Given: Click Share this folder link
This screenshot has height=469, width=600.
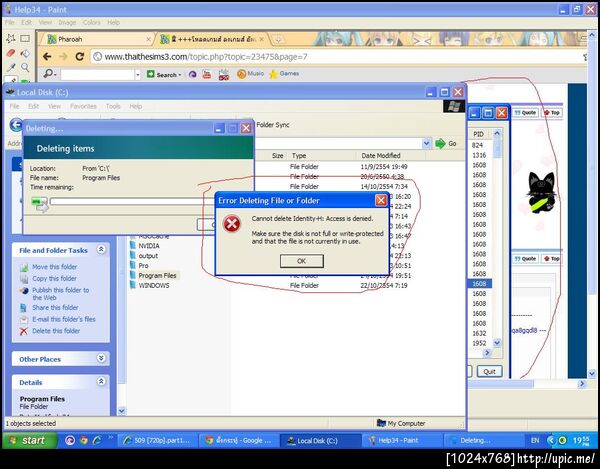Looking at the screenshot, I should point(55,307).
